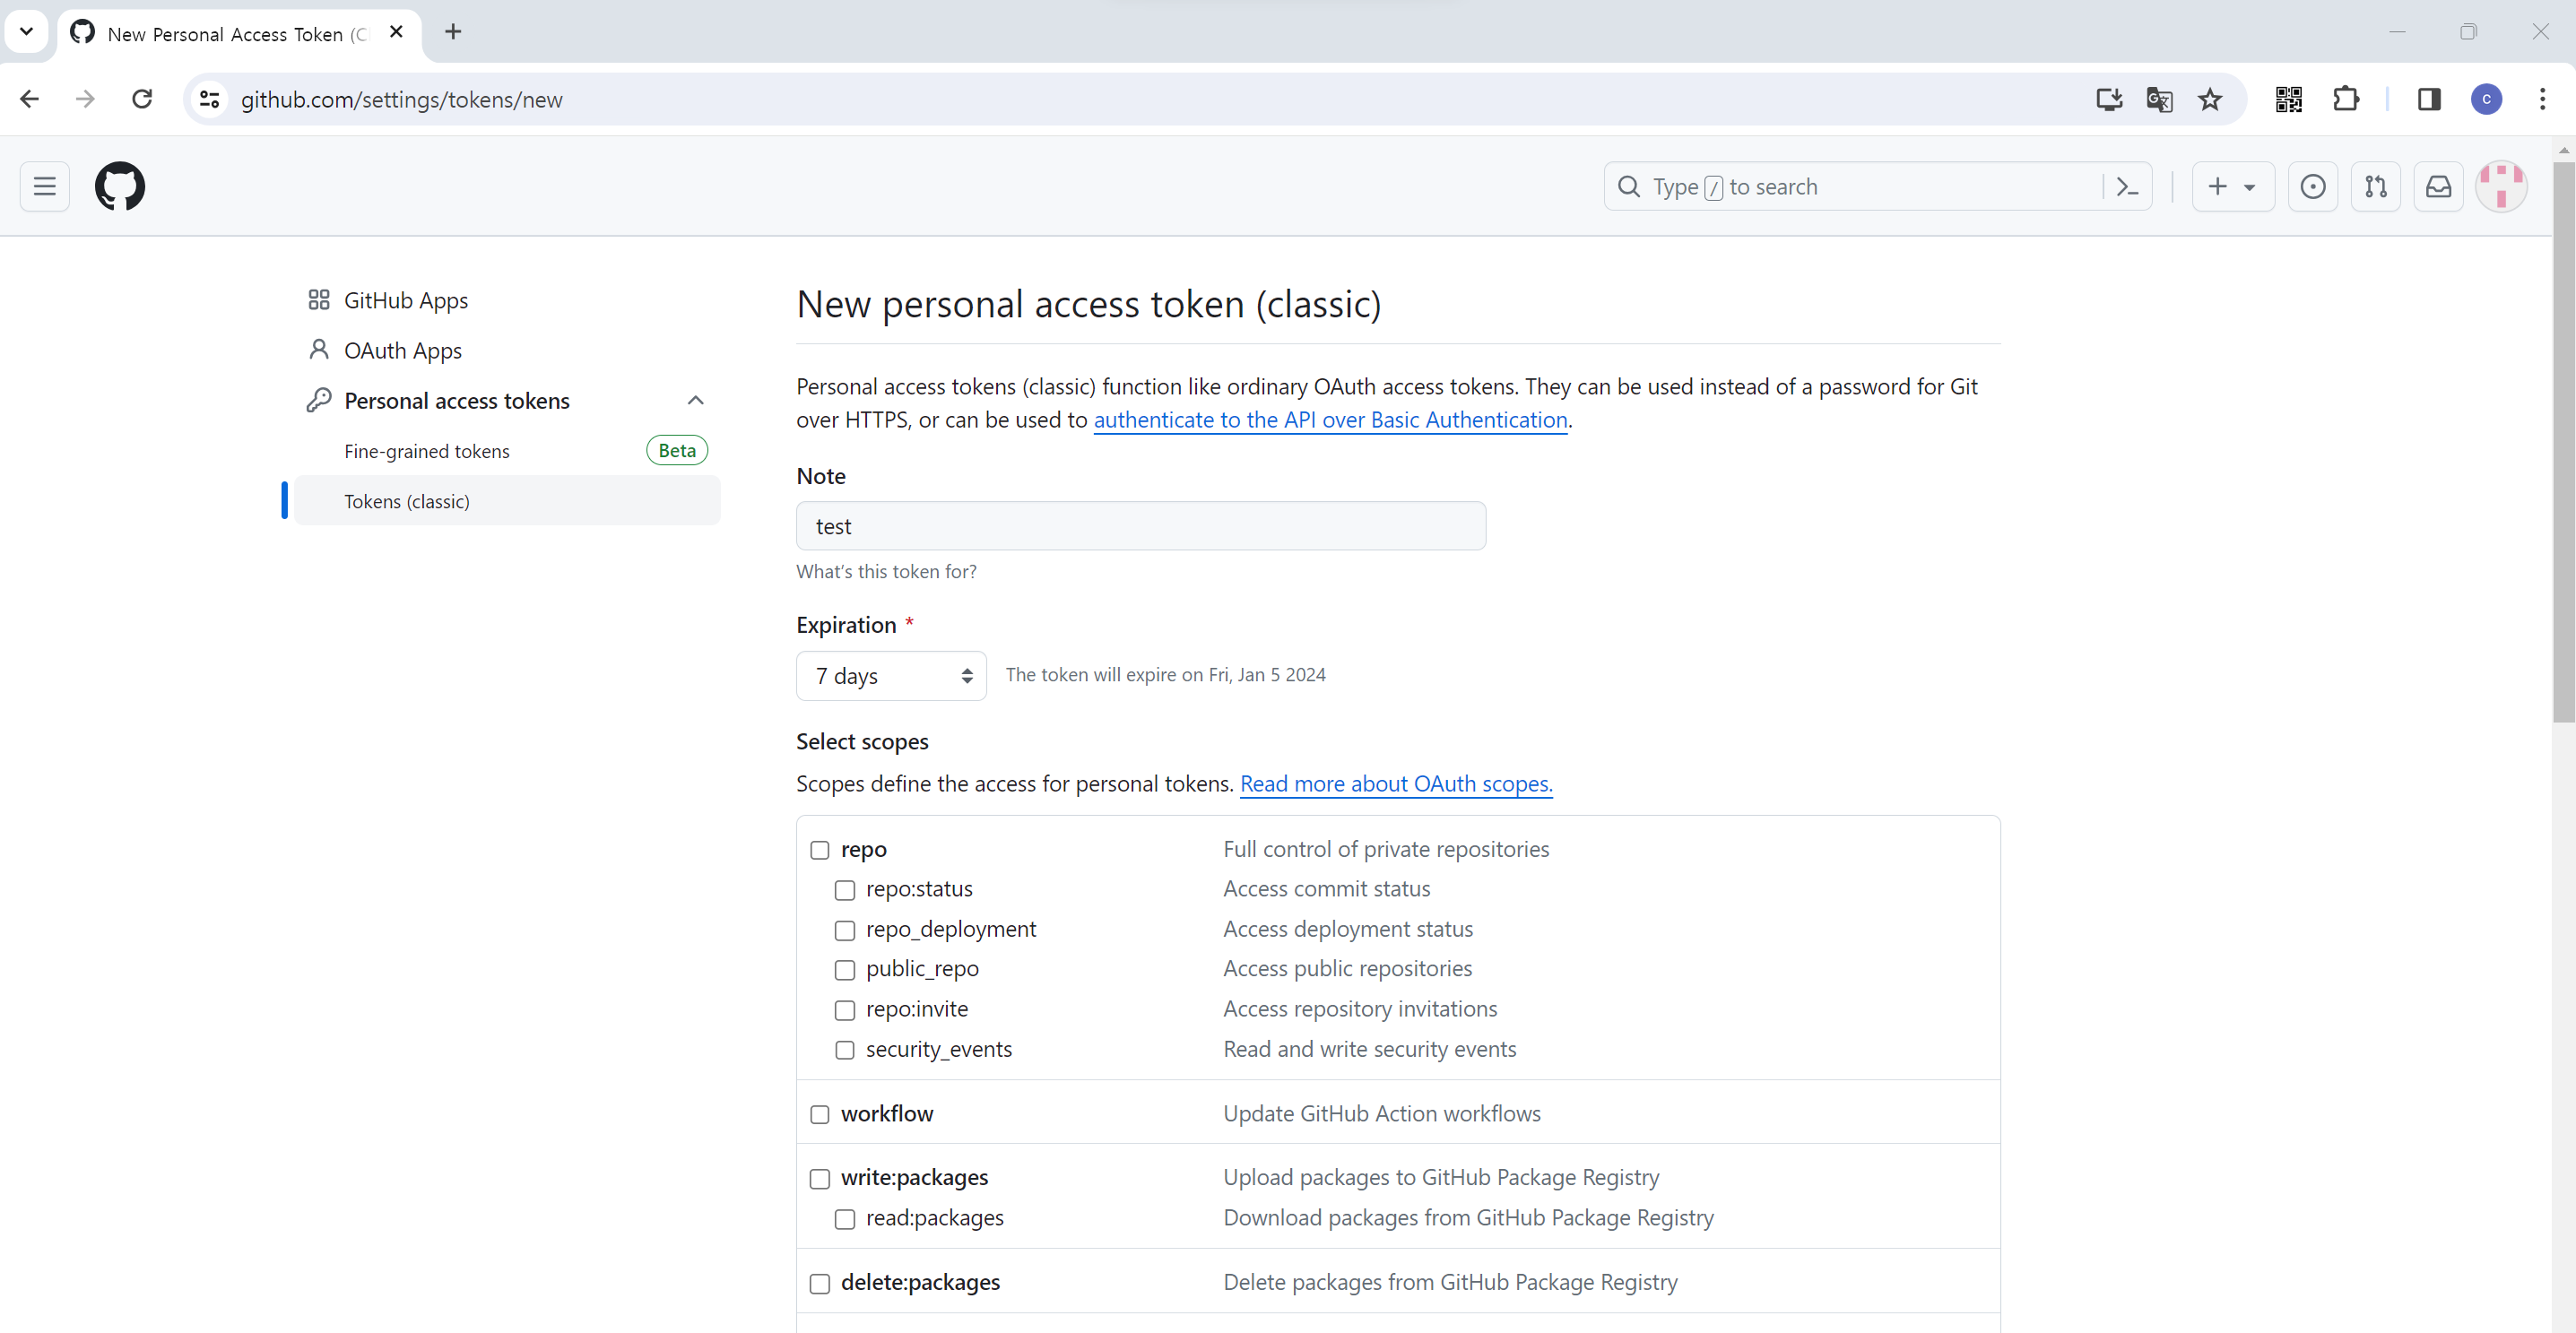Viewport: 2576px width, 1333px height.
Task: Open the create new plus dropdown
Action: tap(2232, 187)
